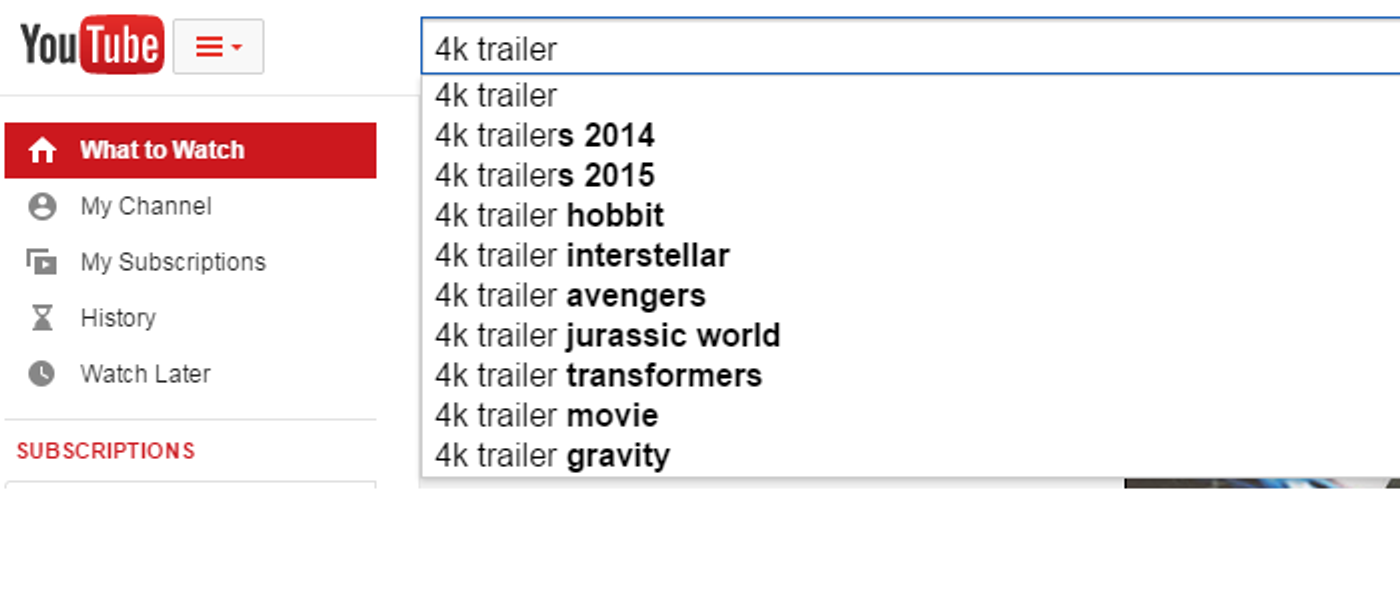Choose the suggestion '4k trailer hobbit'

coord(548,215)
